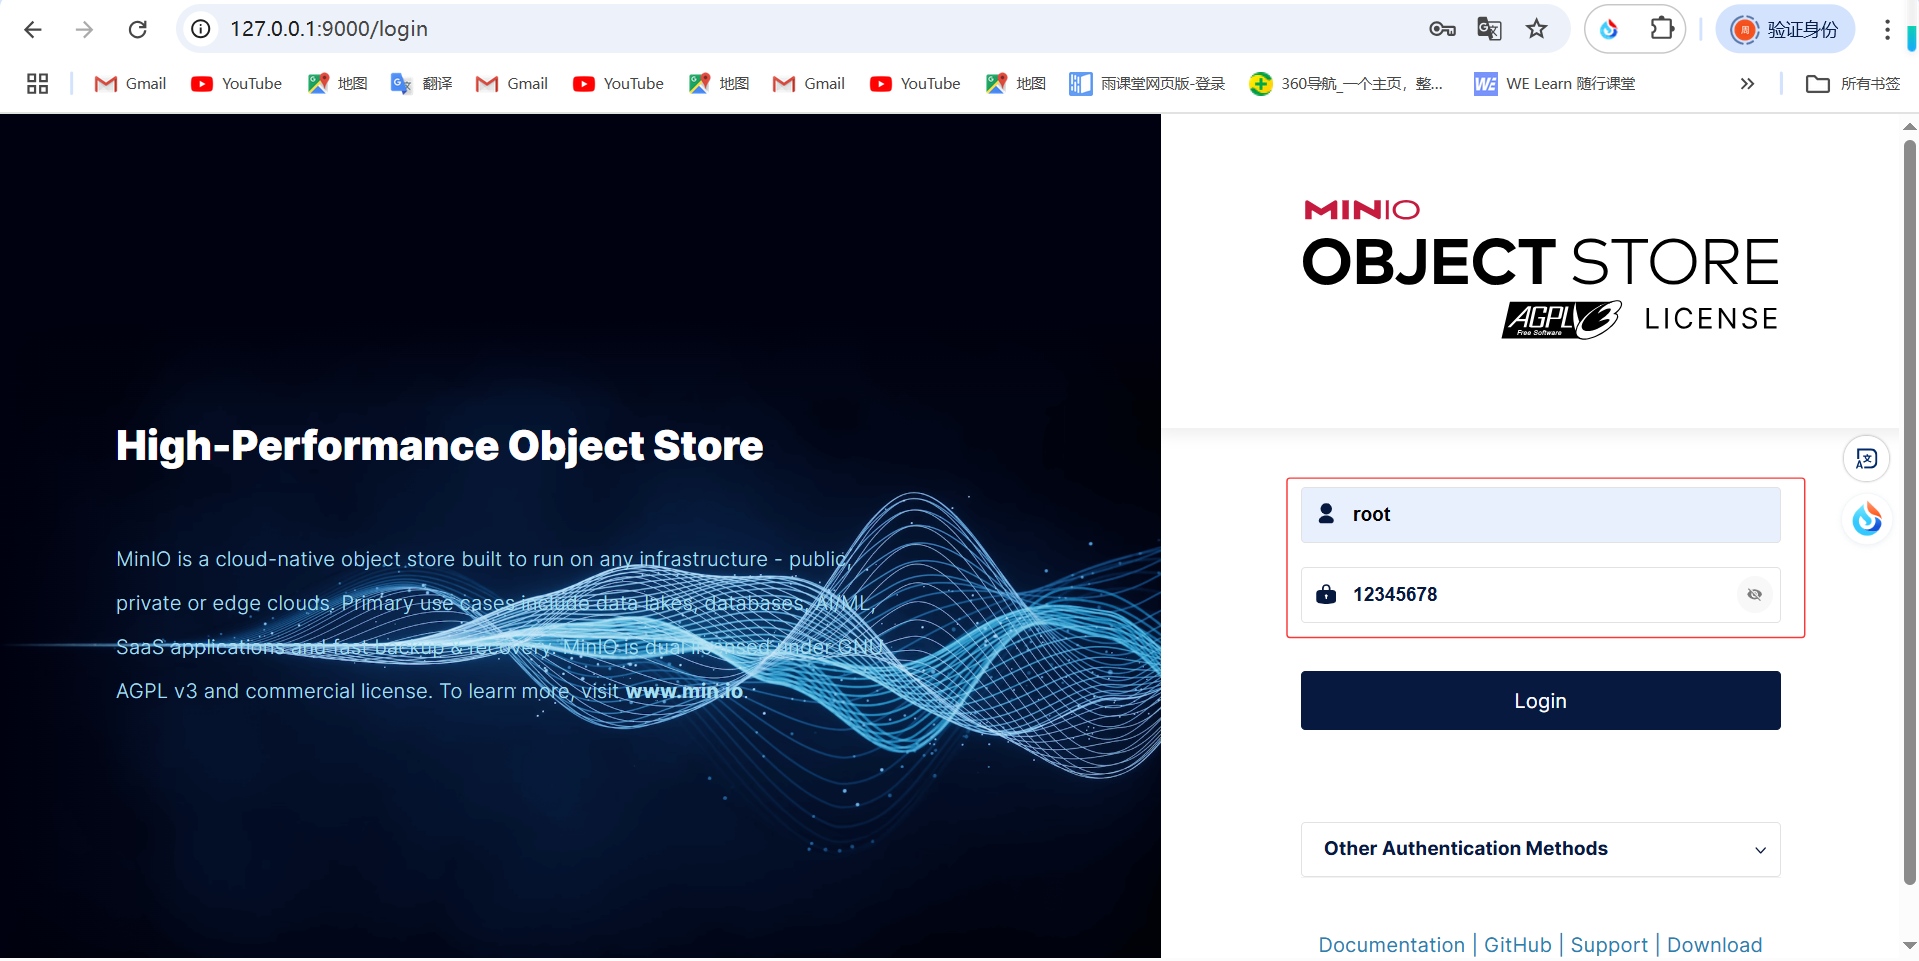Viewport: 1919px width, 961px height.
Task: Click the Login button
Action: pos(1540,701)
